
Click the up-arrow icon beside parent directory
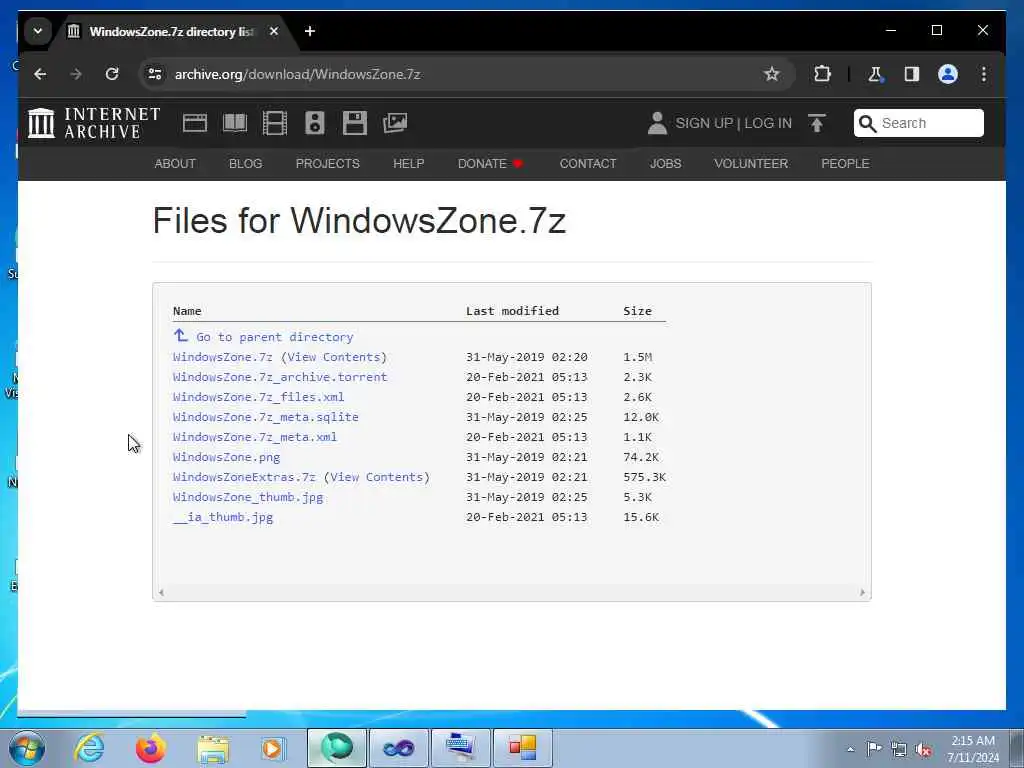[181, 336]
